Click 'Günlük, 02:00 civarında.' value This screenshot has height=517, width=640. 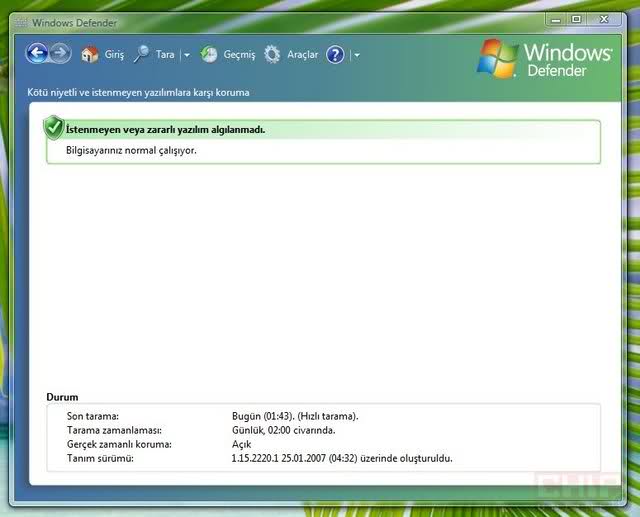pyautogui.click(x=283, y=430)
